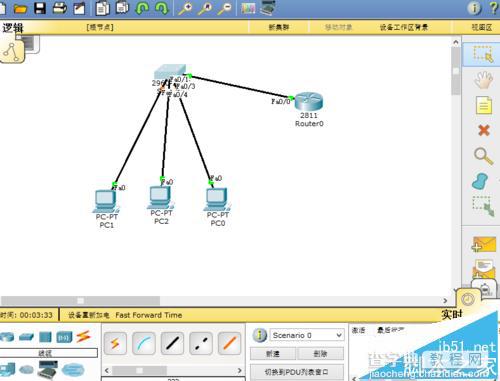
Task: Zoom in on the workspace
Action: (185, 8)
